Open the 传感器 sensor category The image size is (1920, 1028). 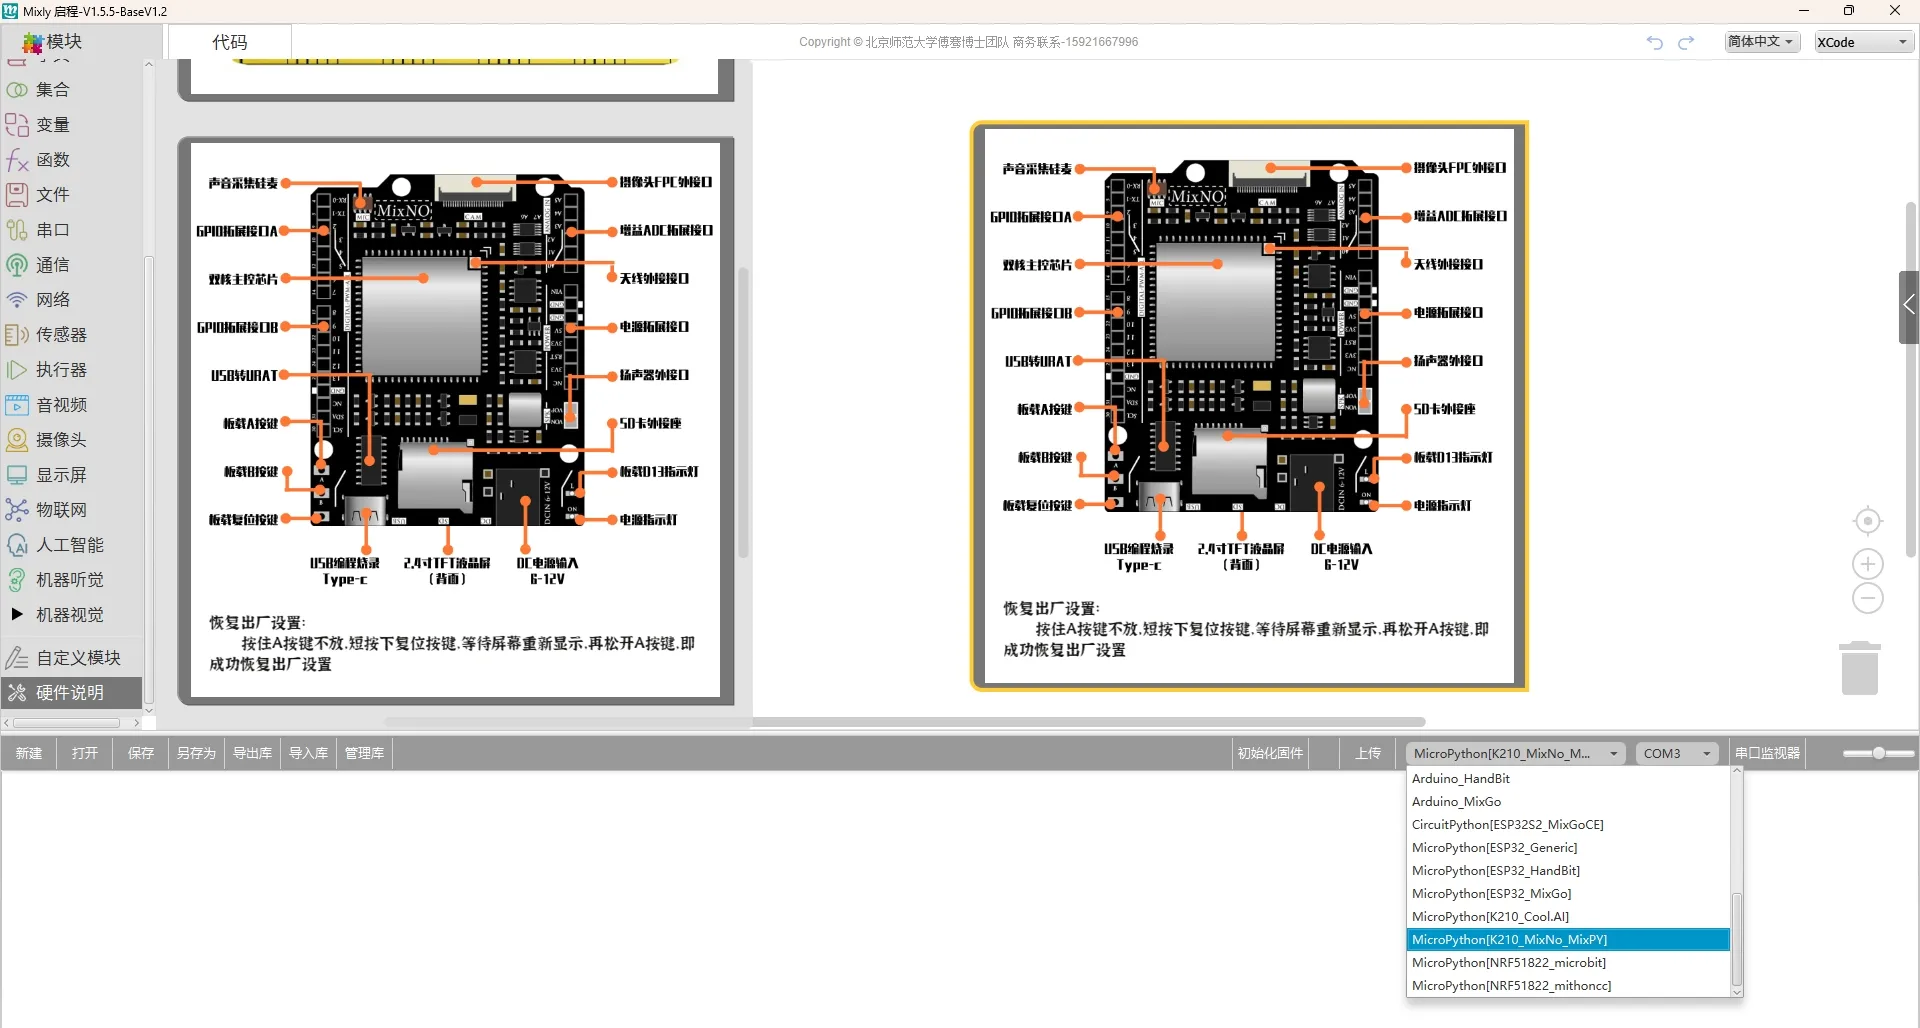(x=60, y=335)
